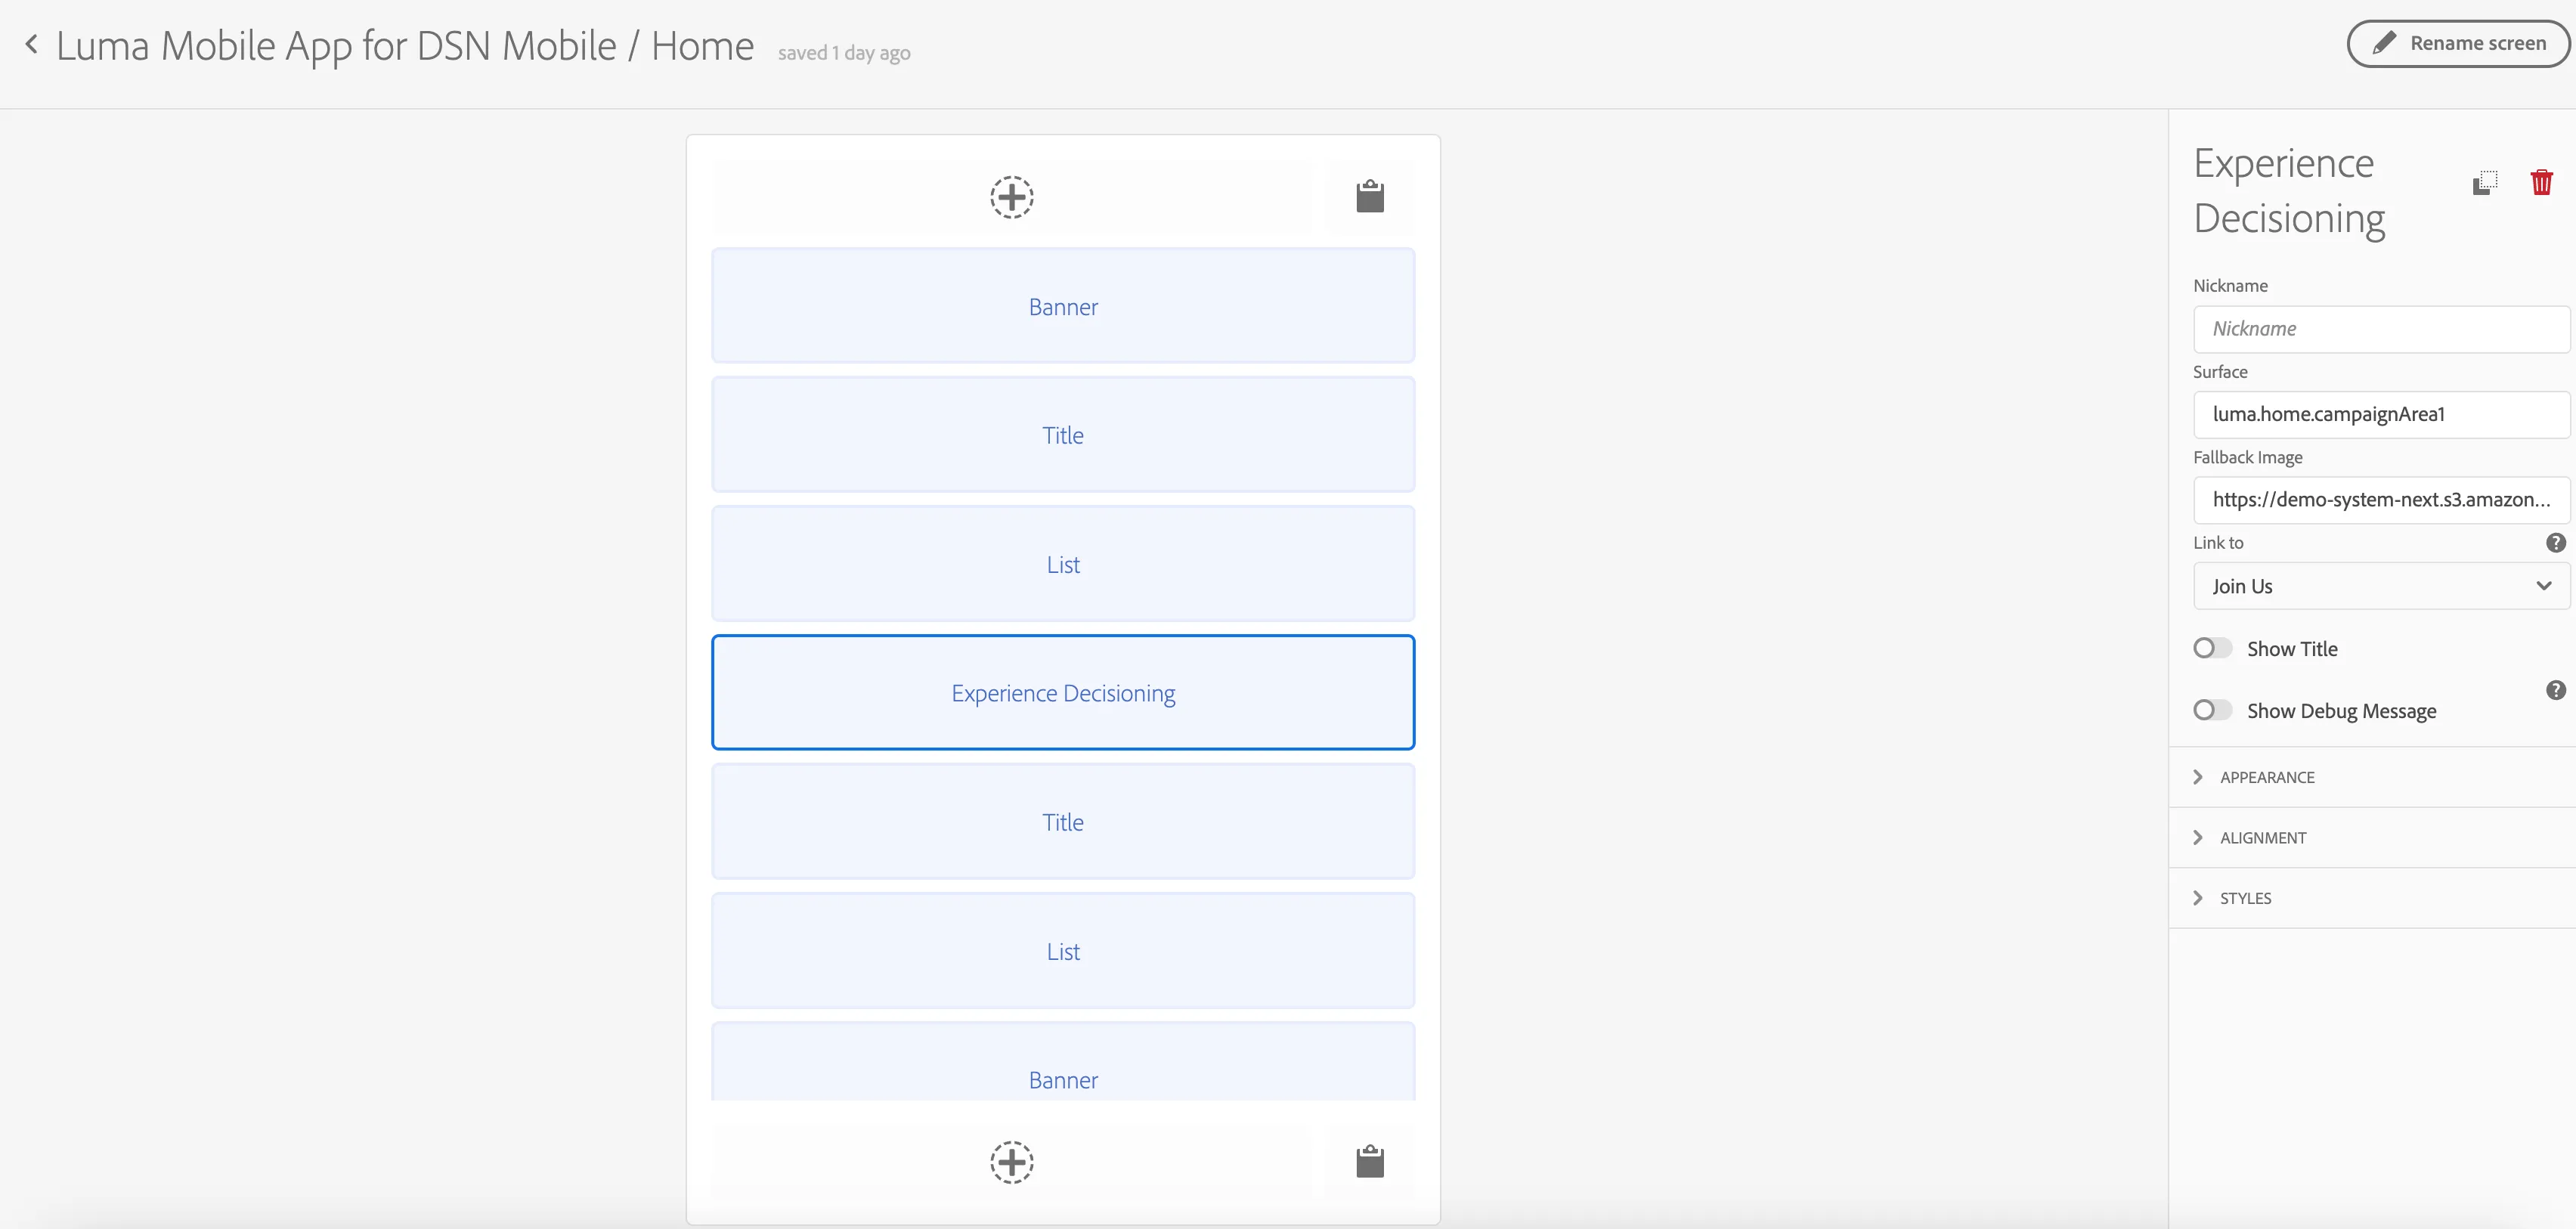Toggle the Show Title switch
The image size is (2576, 1229).
point(2212,648)
